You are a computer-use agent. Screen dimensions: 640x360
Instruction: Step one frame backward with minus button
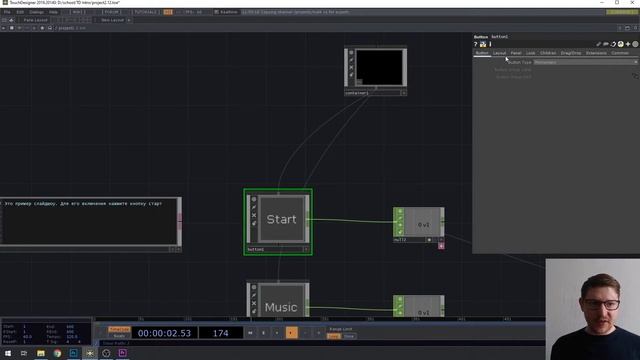click(x=305, y=333)
